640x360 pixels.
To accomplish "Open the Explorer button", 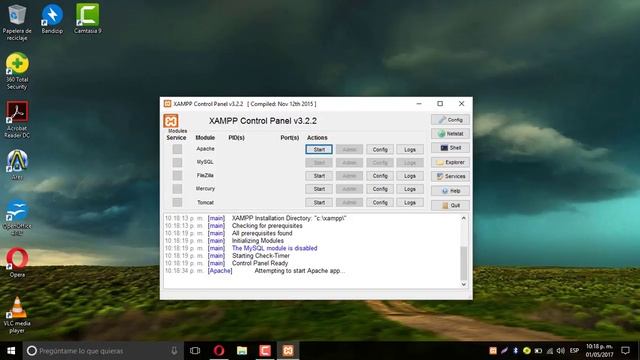I will (x=450, y=162).
